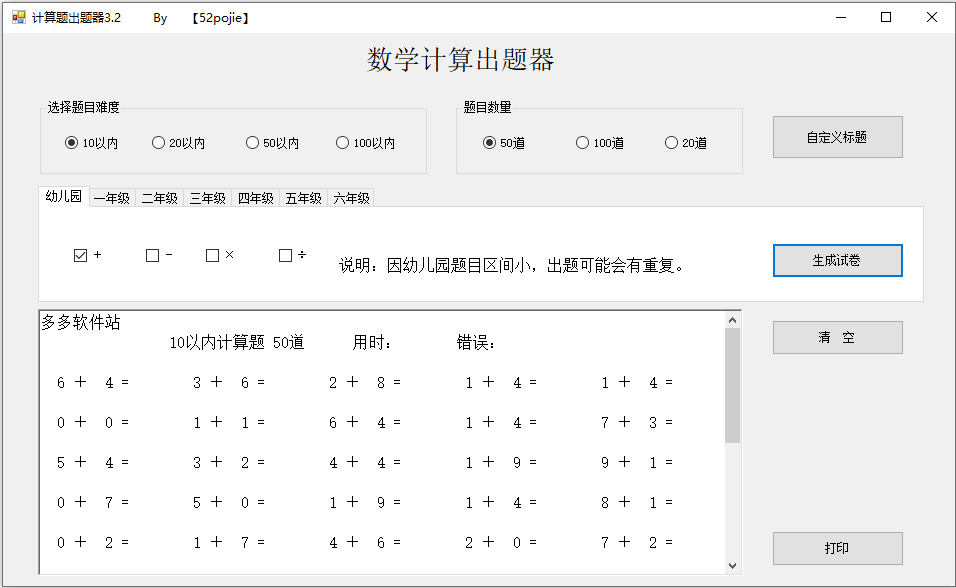Click the problem 7 + 2 =
Image resolution: width=956 pixels, height=588 pixels.
pos(637,542)
